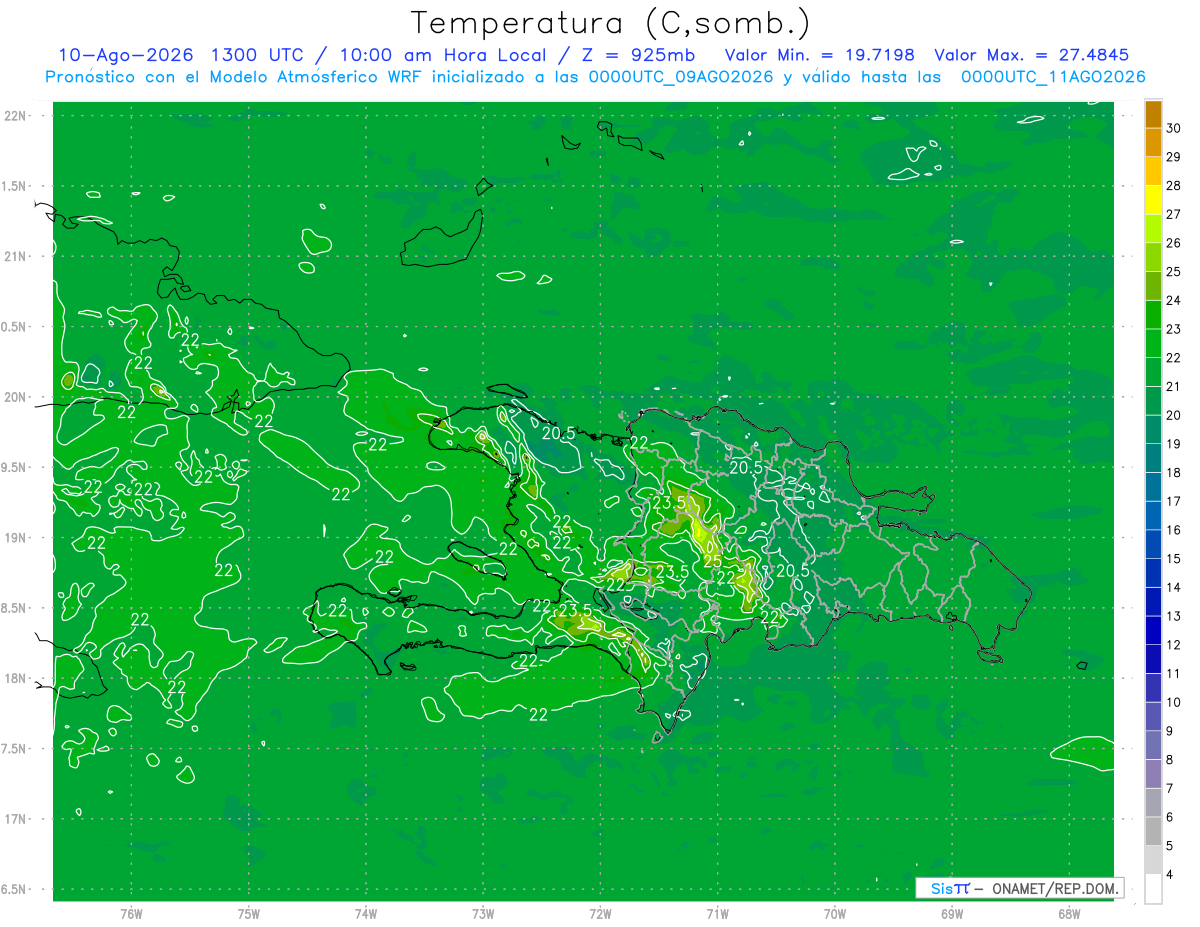Click the '69W' longitude axis label

coord(952,914)
